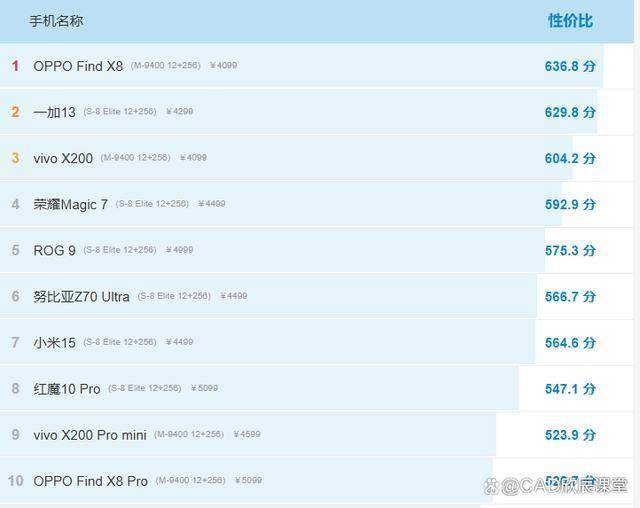Click 努比亚Z70 Ultra spec (S-8 Elite 12+256)

pos(174,296)
